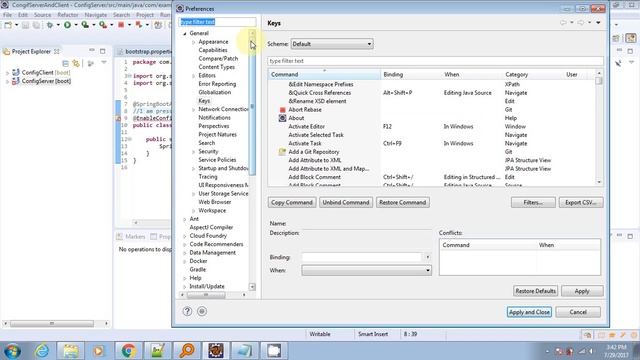
Task: Click the Apply and Close button
Action: [x=529, y=312]
